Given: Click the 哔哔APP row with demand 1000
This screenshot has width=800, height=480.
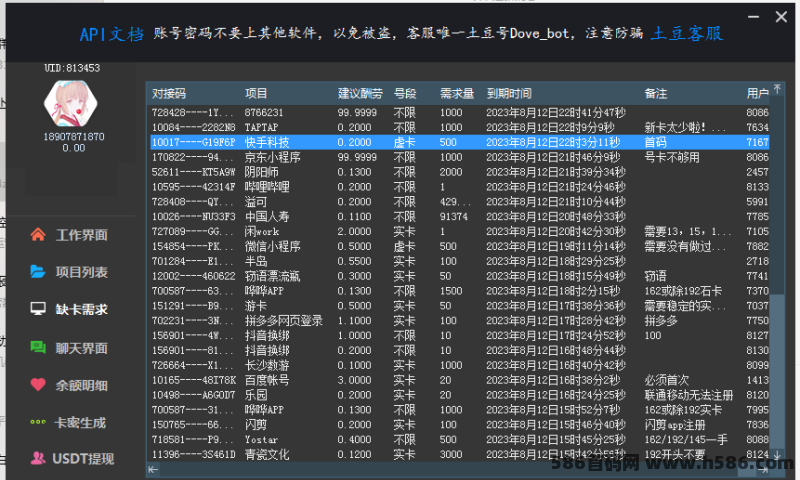Looking at the screenshot, I should point(460,410).
